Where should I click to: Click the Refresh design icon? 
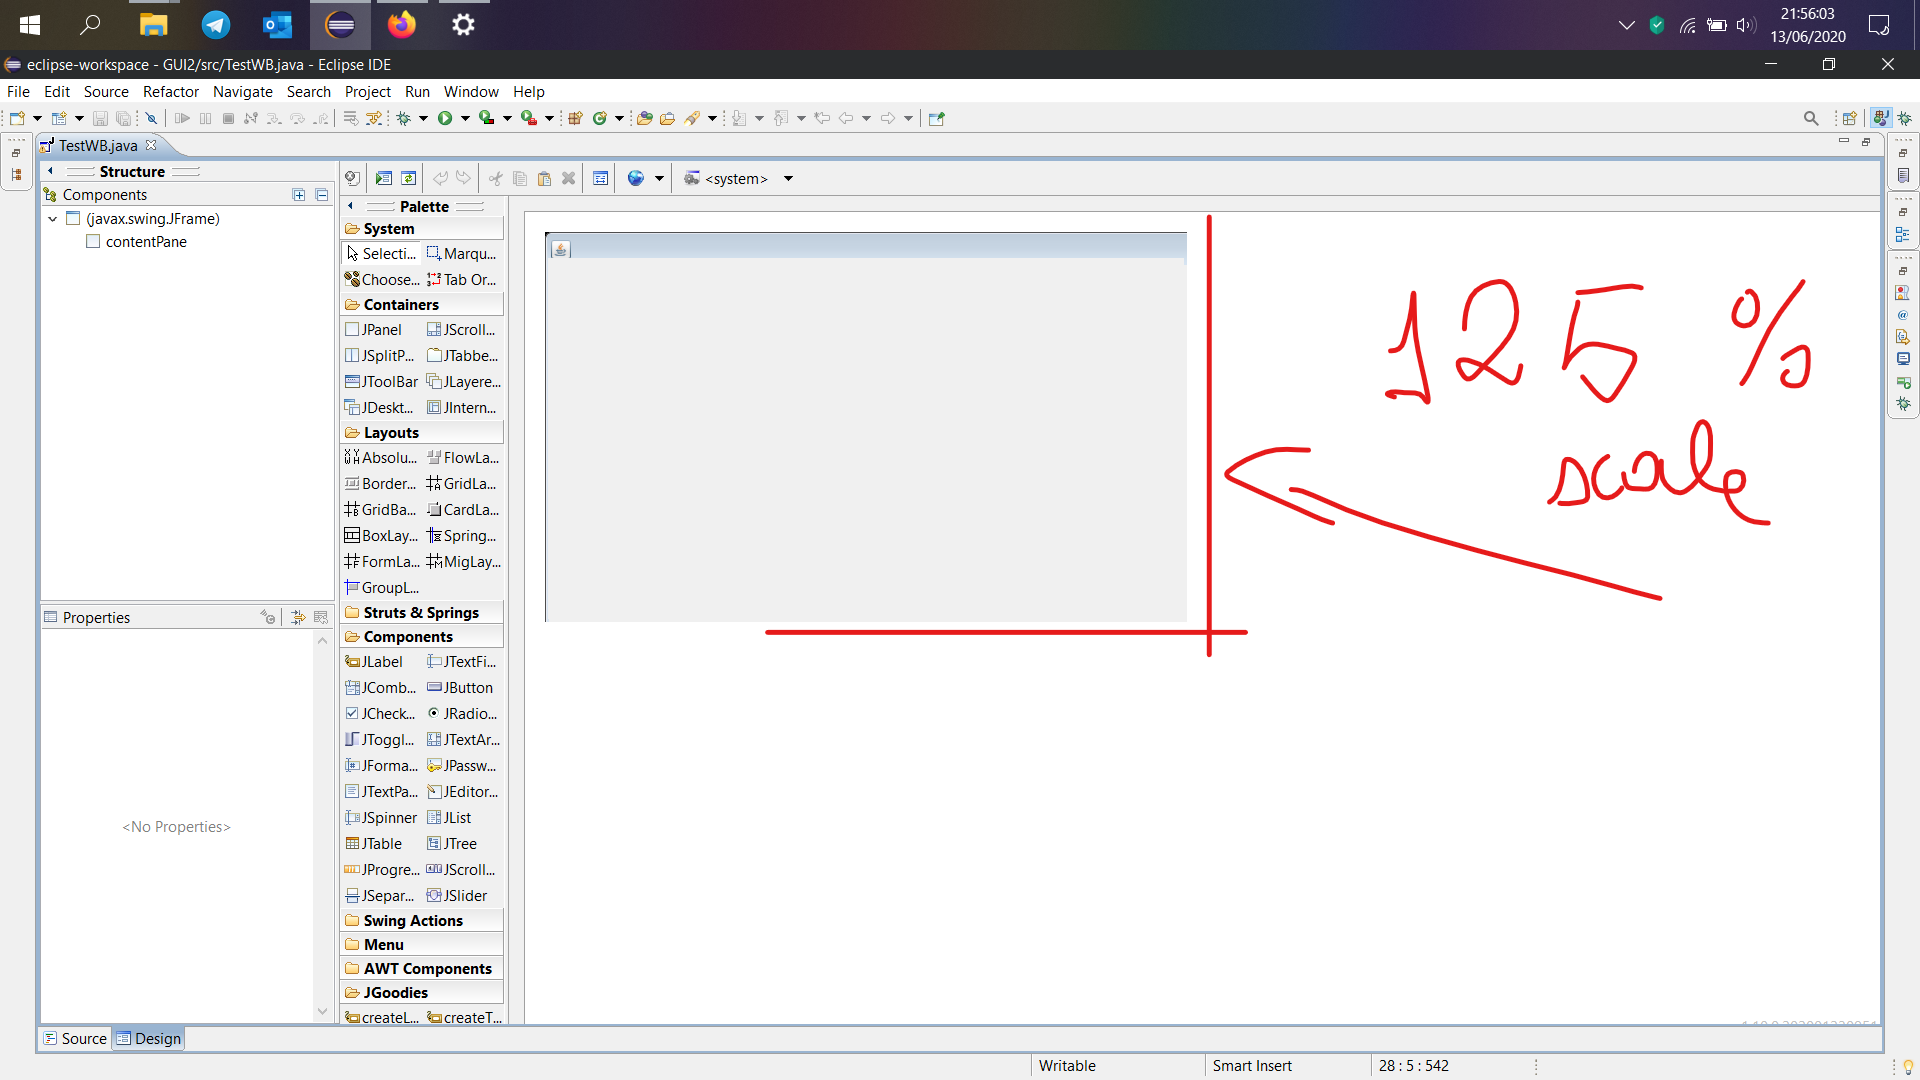click(409, 178)
